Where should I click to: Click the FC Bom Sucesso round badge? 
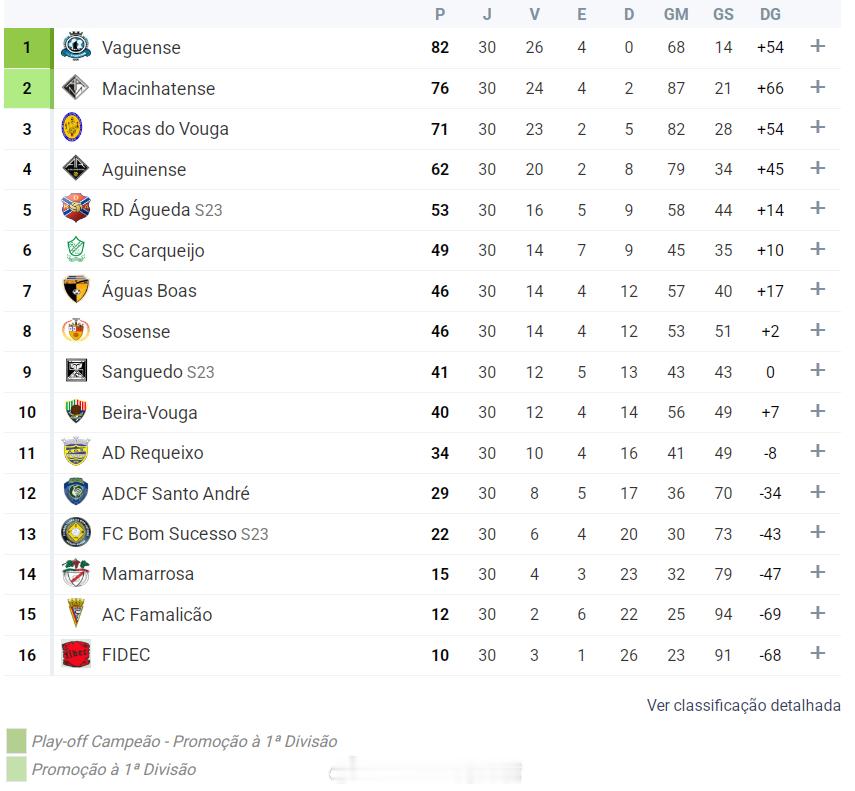tap(76, 533)
